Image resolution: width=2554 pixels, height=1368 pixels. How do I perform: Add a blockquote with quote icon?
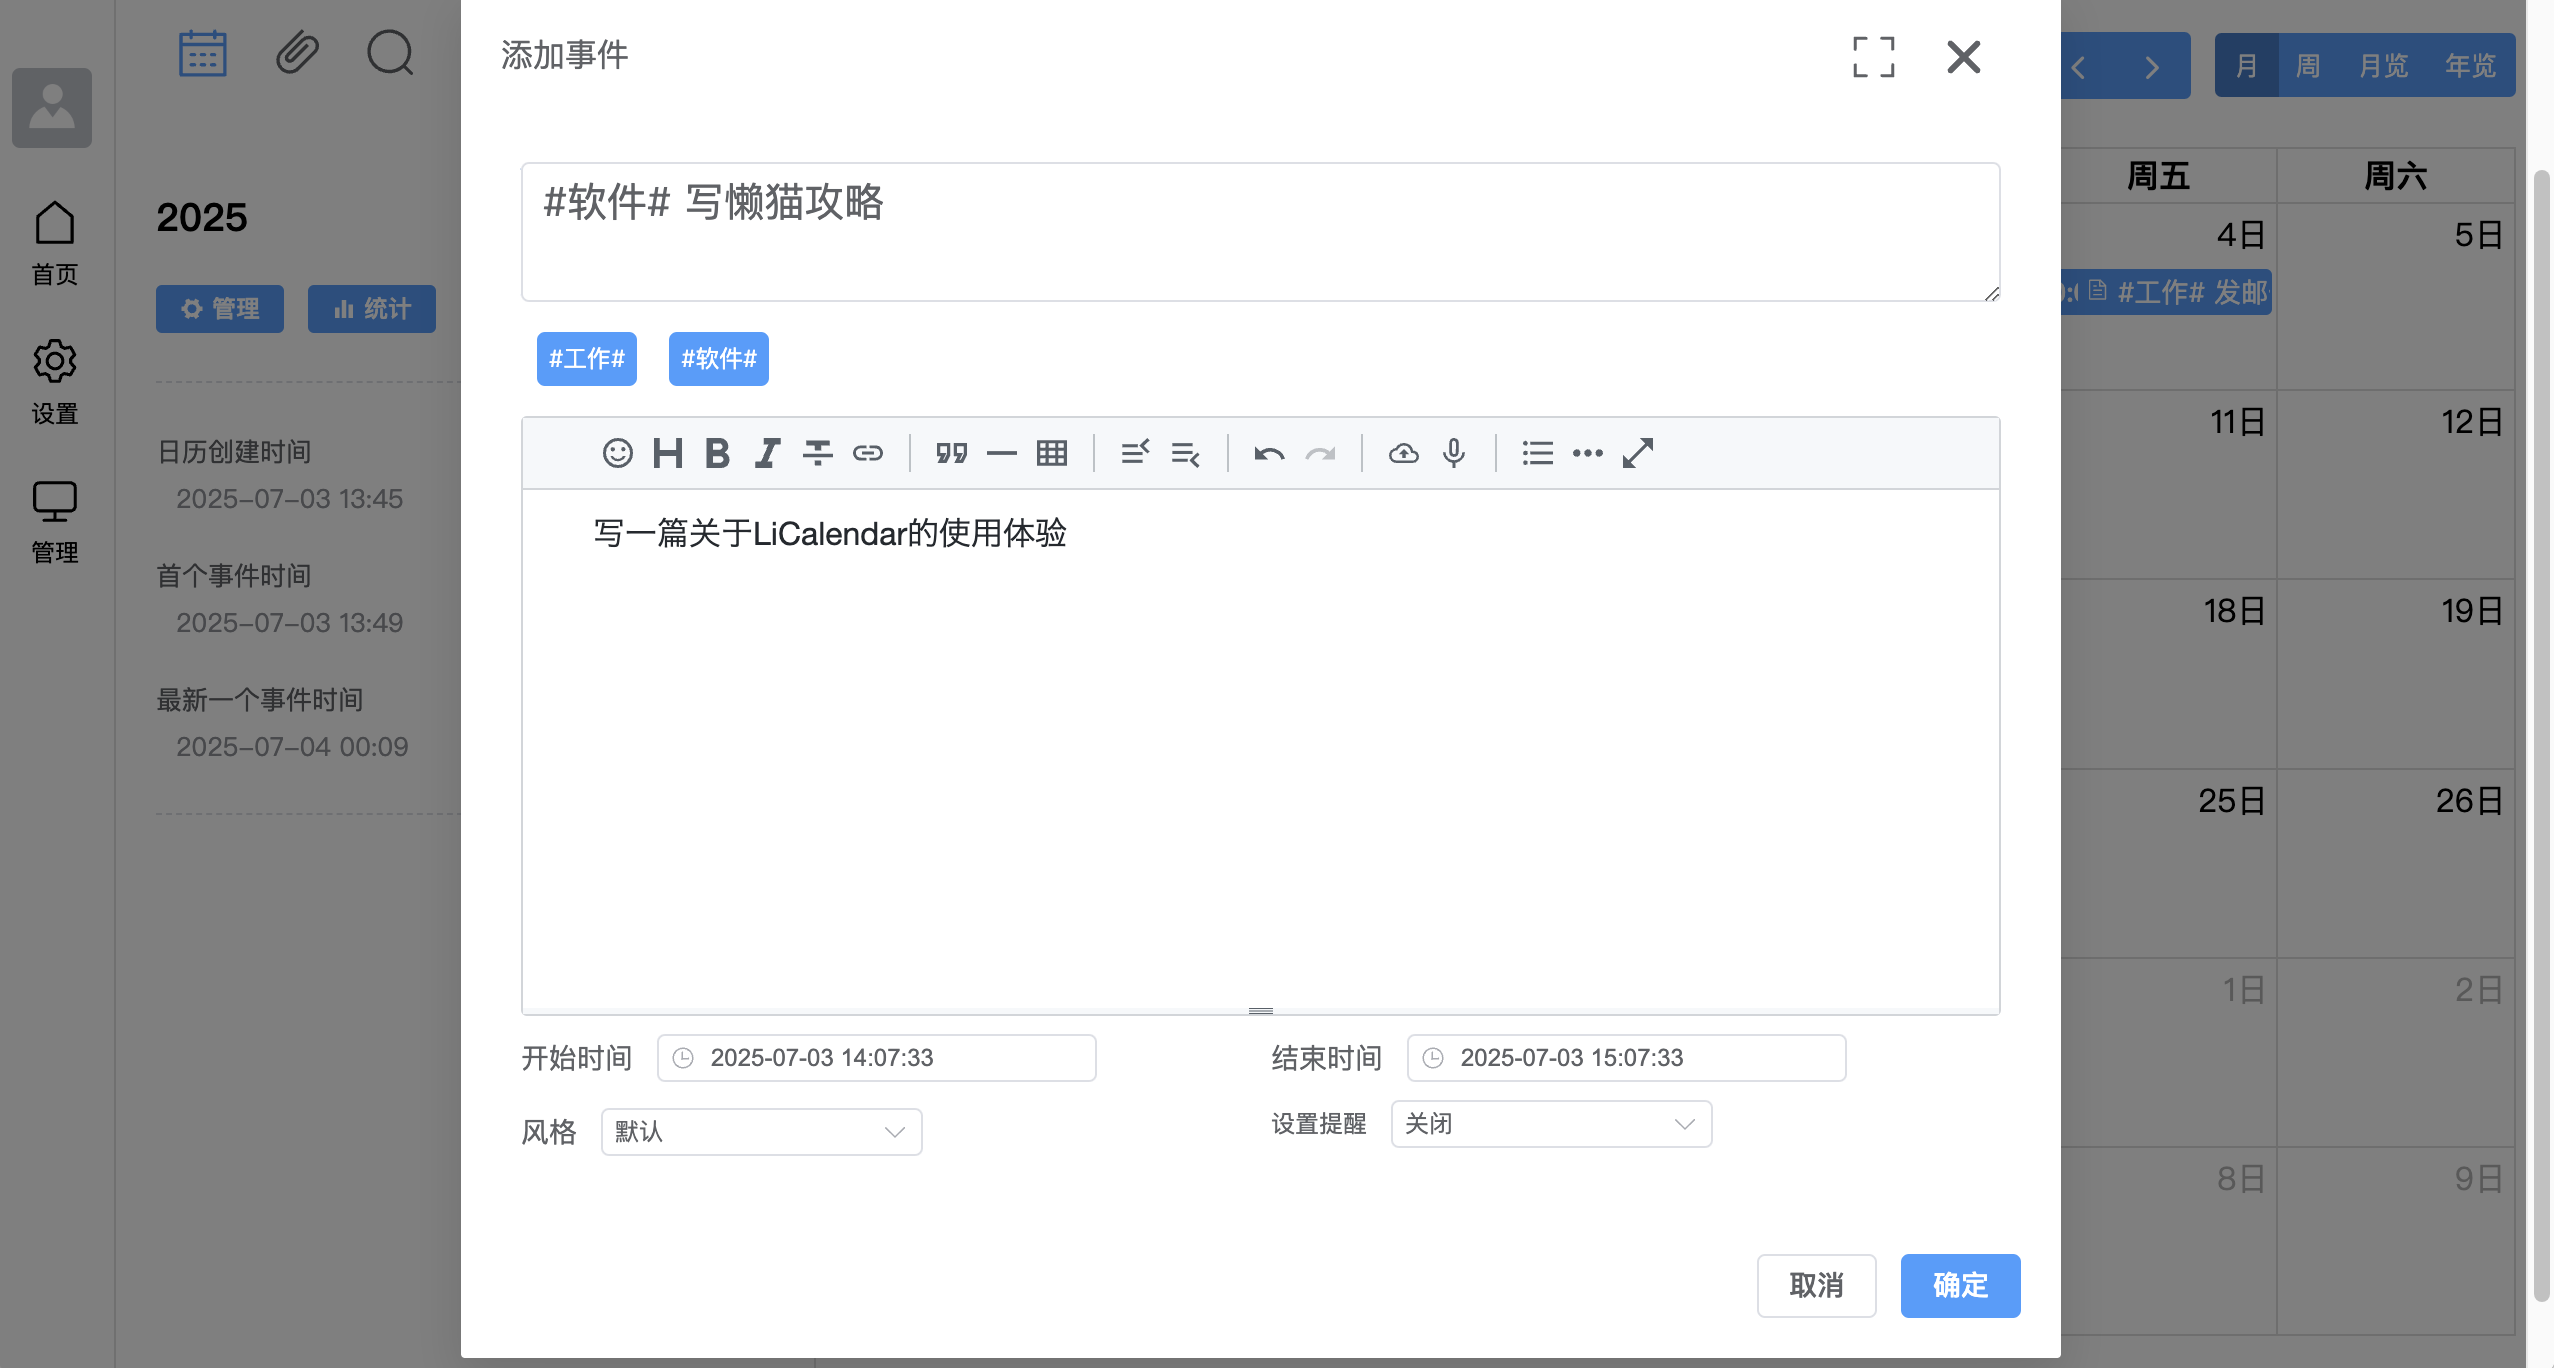point(951,453)
